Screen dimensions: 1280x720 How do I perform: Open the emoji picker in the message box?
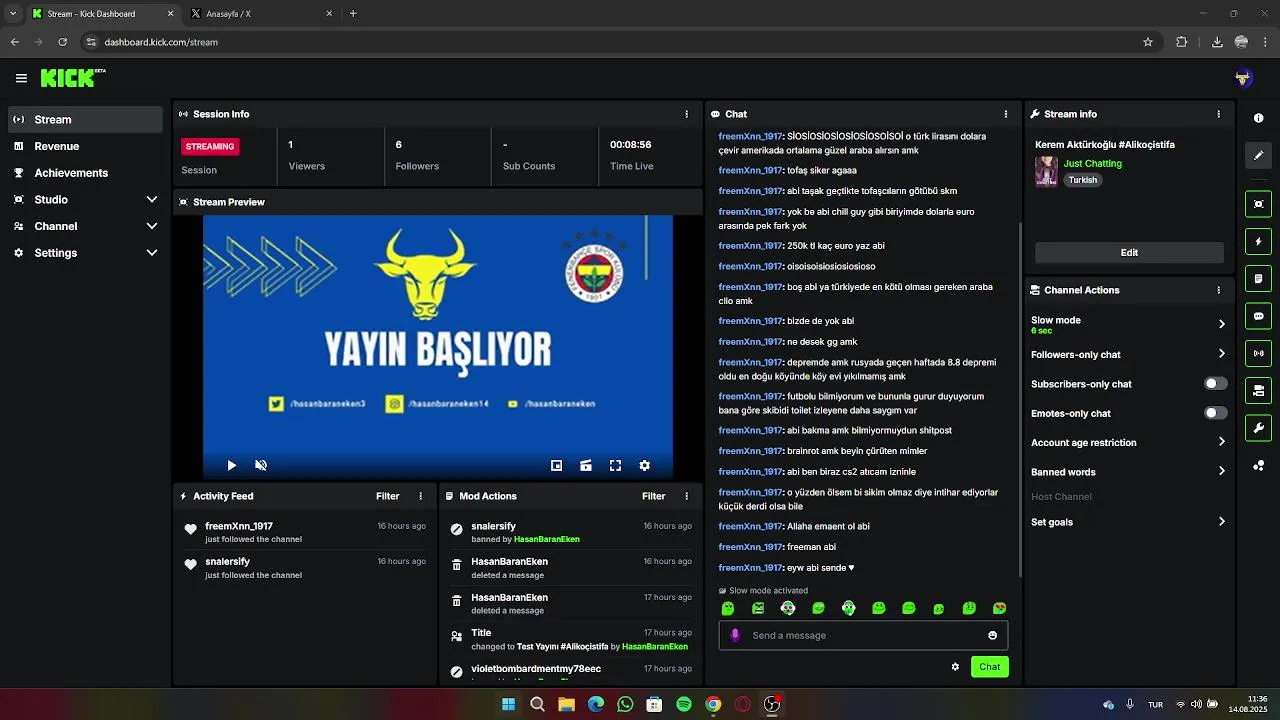[992, 635]
